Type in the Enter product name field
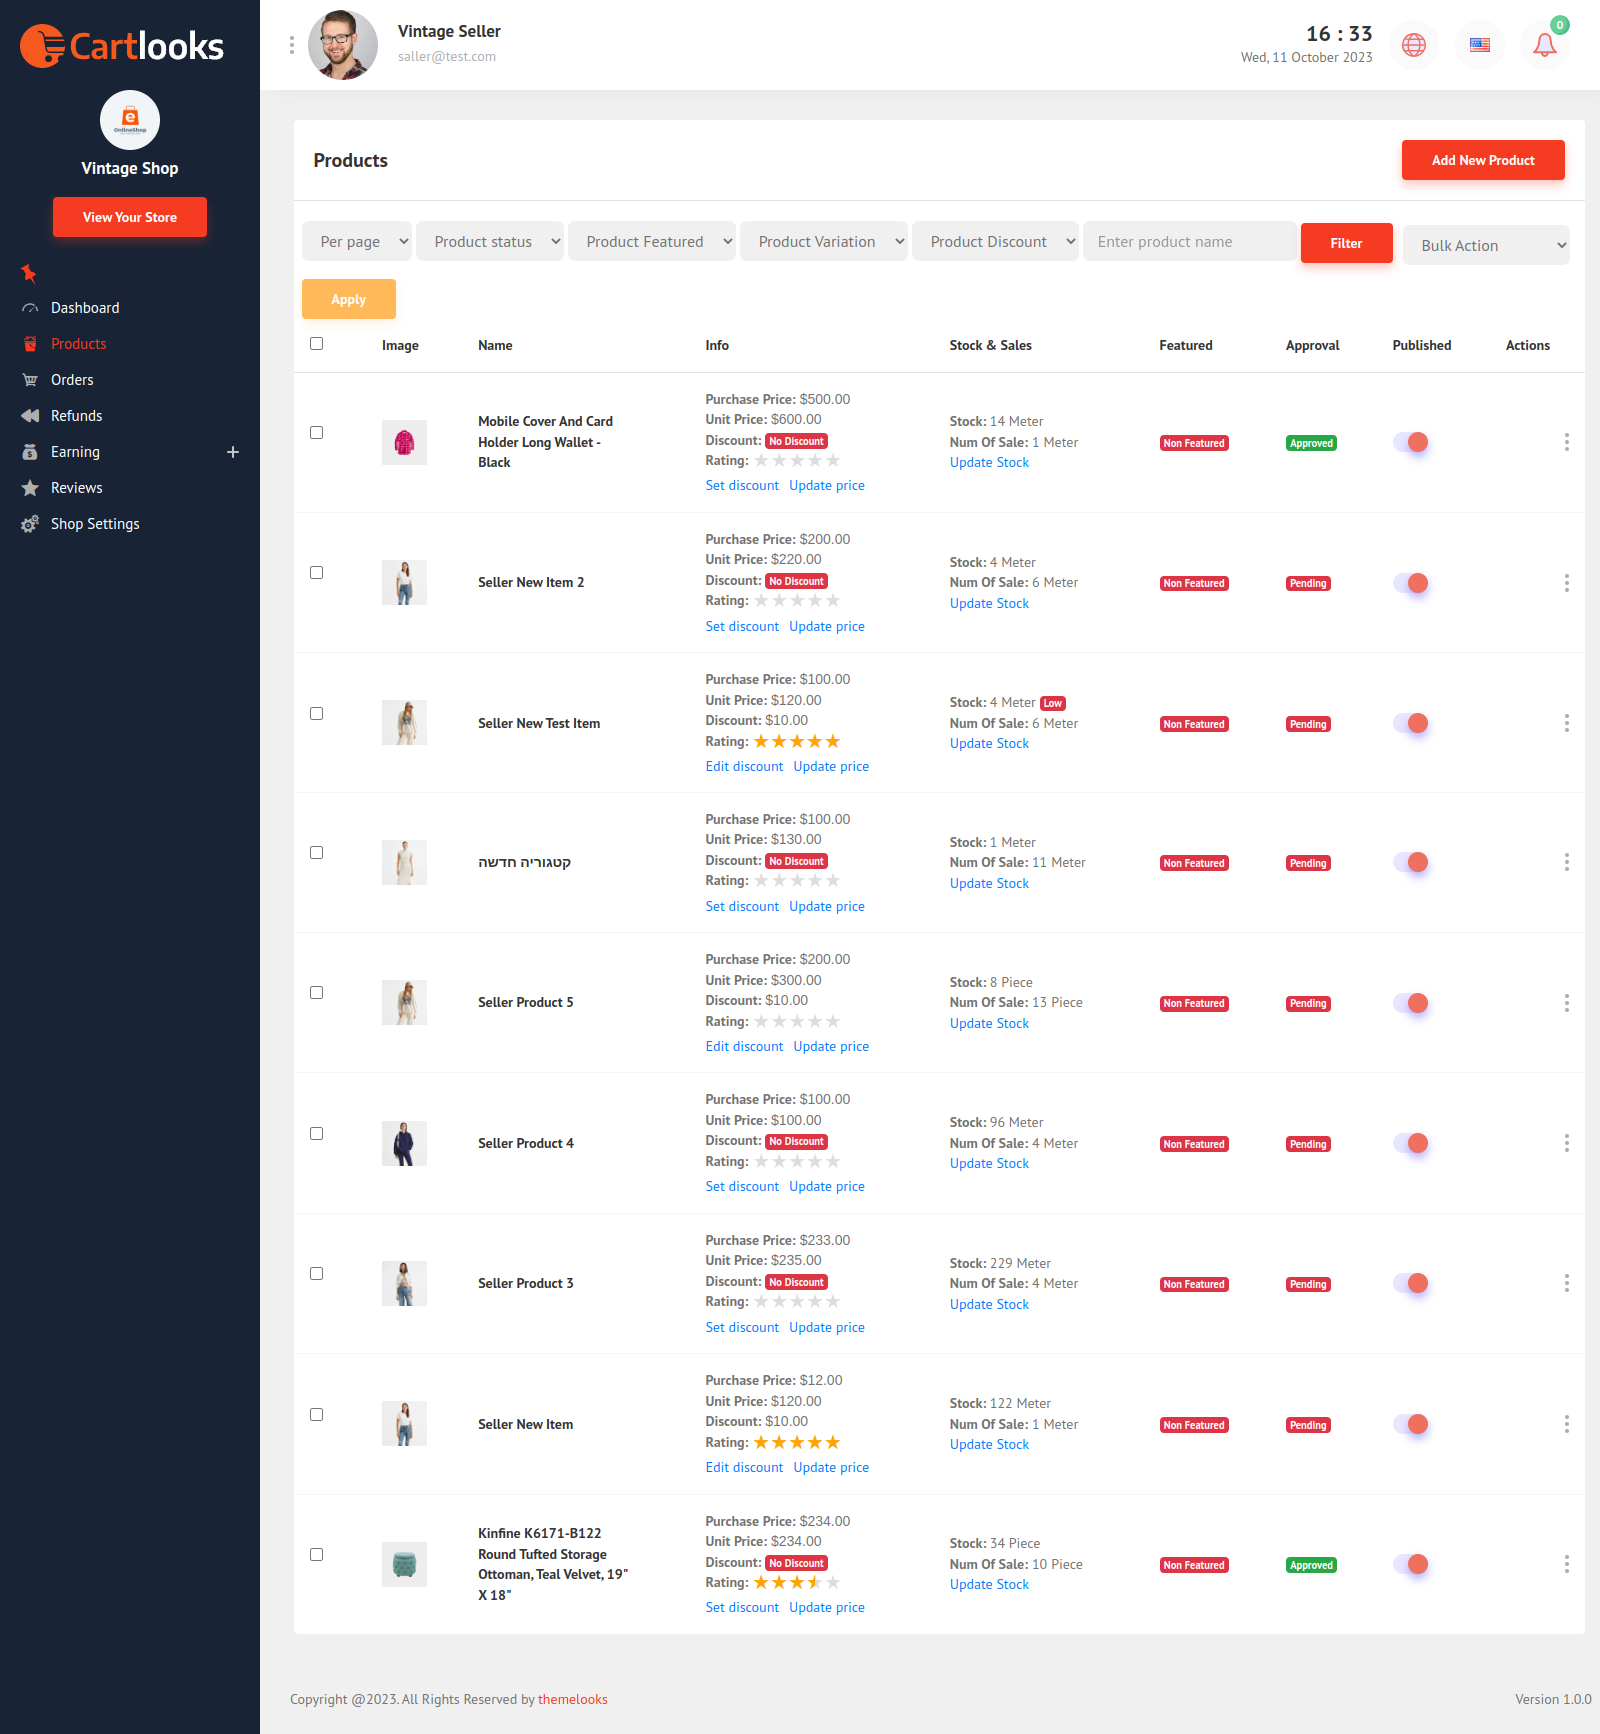Screen dimensions: 1600x1734 (x=1188, y=241)
